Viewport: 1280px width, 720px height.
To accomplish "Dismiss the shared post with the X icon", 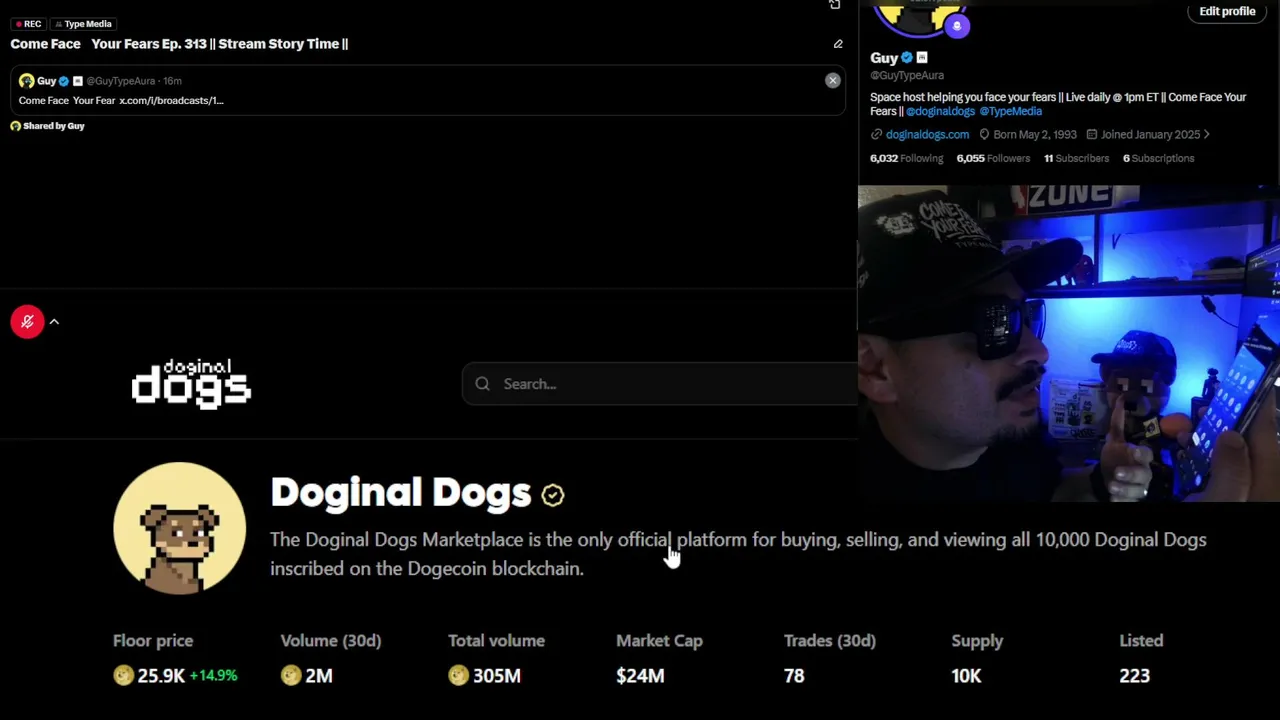I will (832, 80).
